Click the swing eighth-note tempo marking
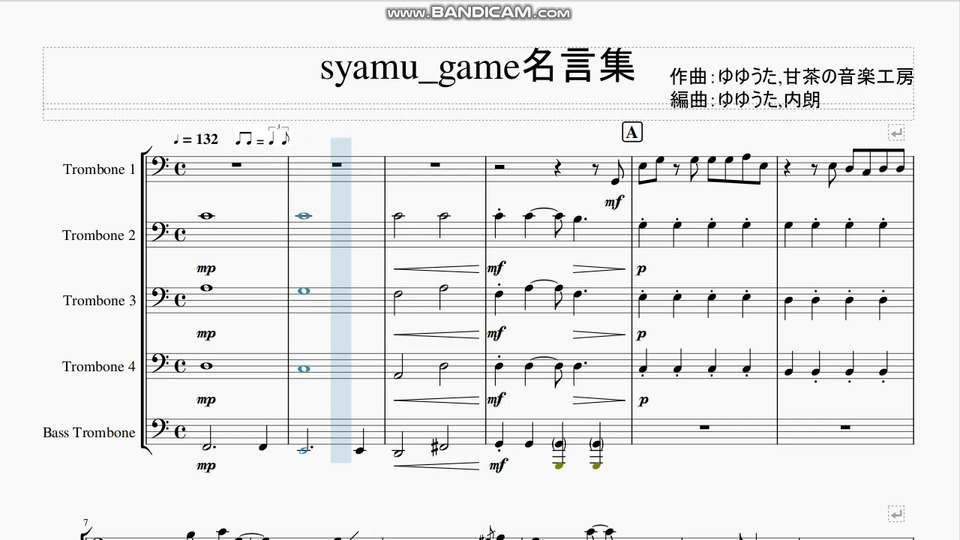Viewport: 960px width, 540px height. 262,137
